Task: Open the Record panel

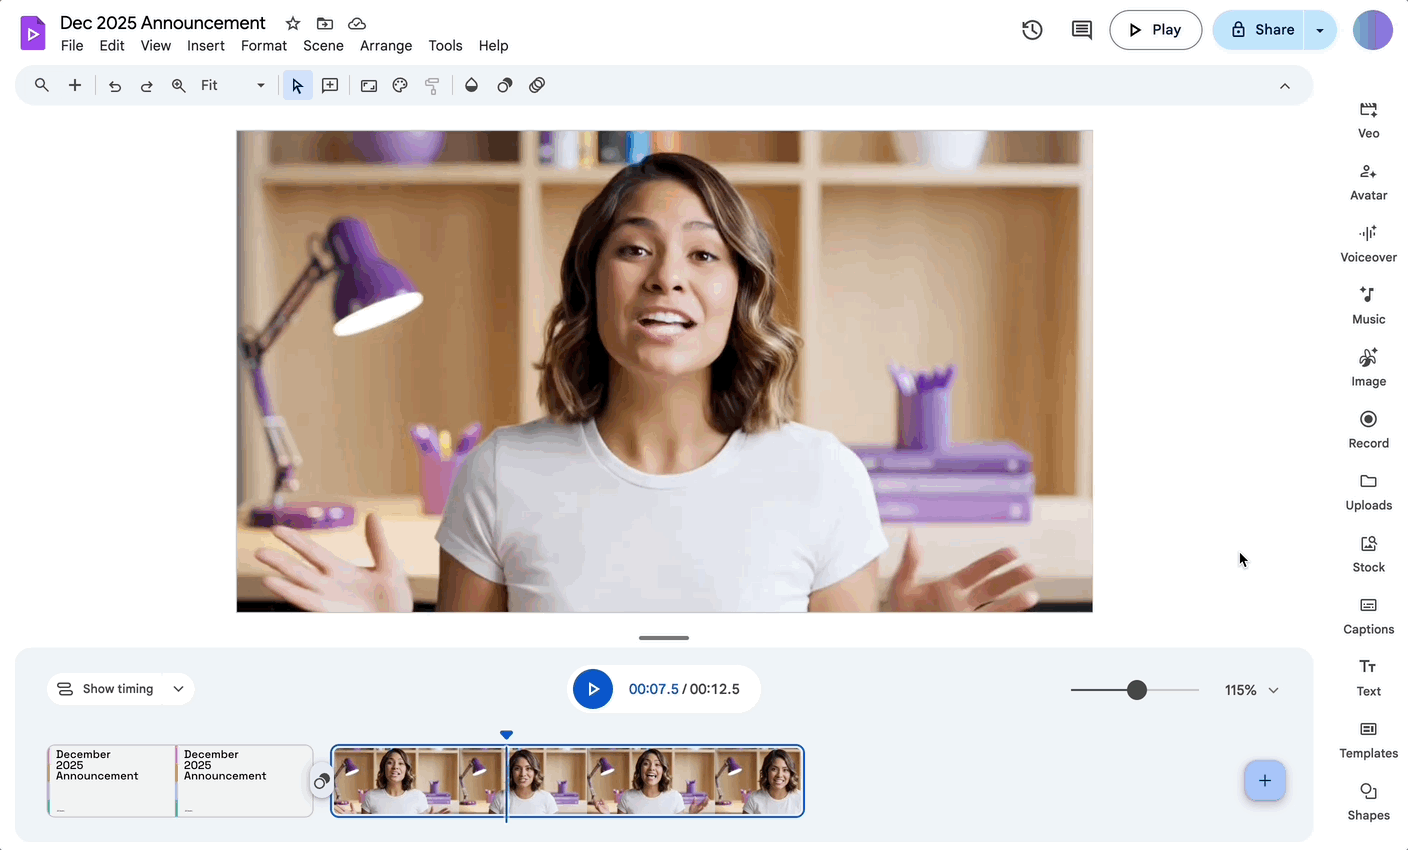Action: [1368, 429]
